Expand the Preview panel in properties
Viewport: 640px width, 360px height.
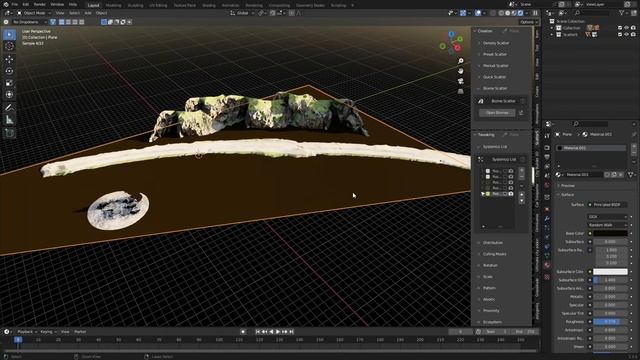pos(567,186)
